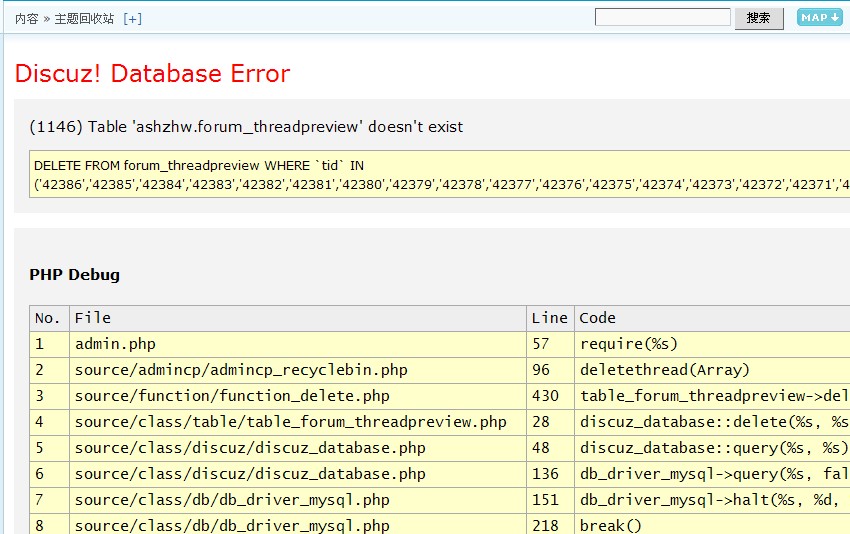Click source/function/function_delete.php cell
The image size is (850, 534).
click(x=298, y=396)
